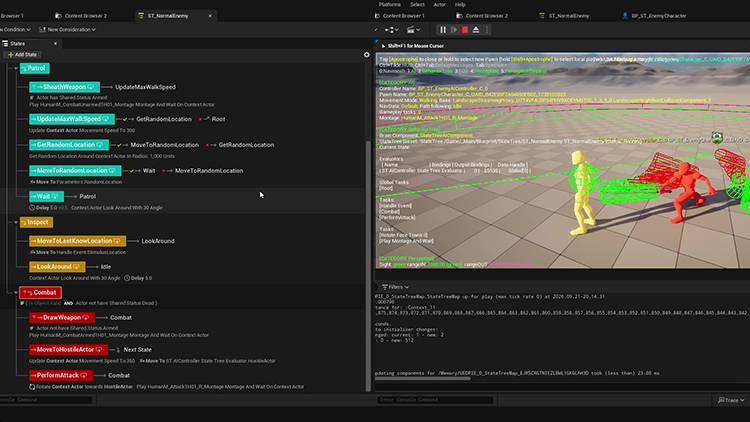Viewport: 750px width, 422px height.
Task: Stop the running simulation with the red button
Action: tap(465, 30)
